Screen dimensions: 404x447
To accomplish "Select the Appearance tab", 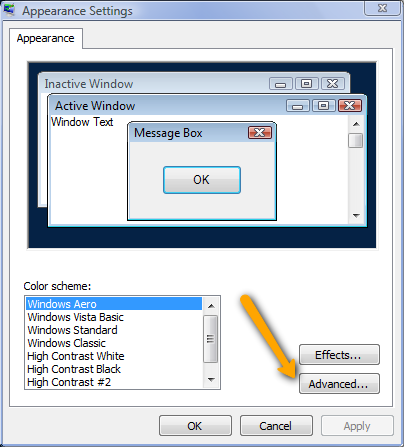I will (x=46, y=38).
